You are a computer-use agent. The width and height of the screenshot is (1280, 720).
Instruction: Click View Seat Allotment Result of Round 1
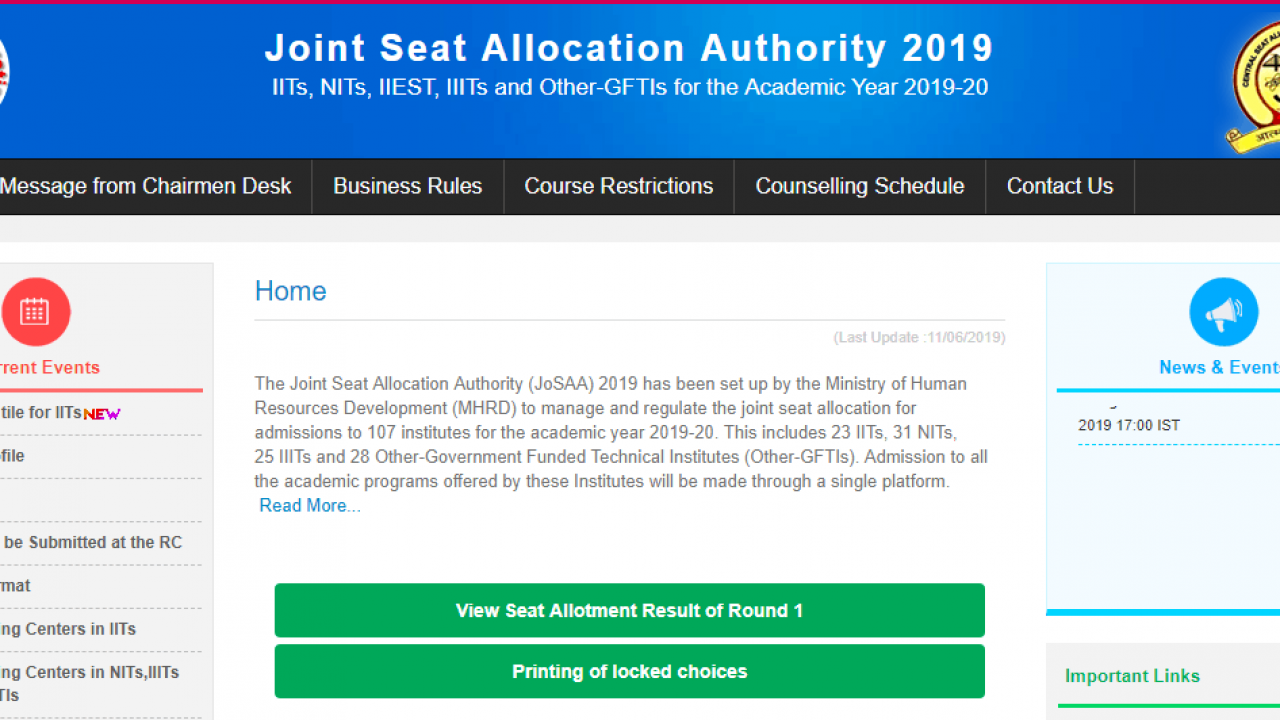click(x=629, y=610)
